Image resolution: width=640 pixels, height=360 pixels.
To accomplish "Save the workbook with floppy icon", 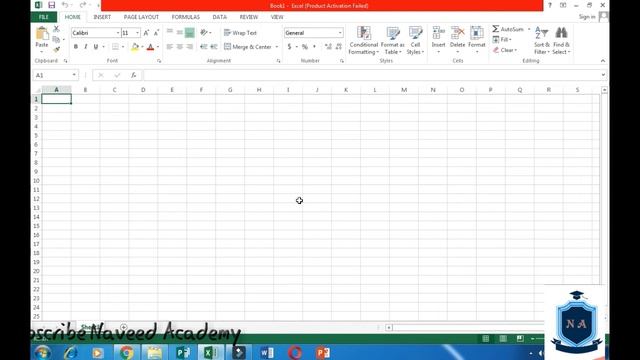I will [x=51, y=5].
